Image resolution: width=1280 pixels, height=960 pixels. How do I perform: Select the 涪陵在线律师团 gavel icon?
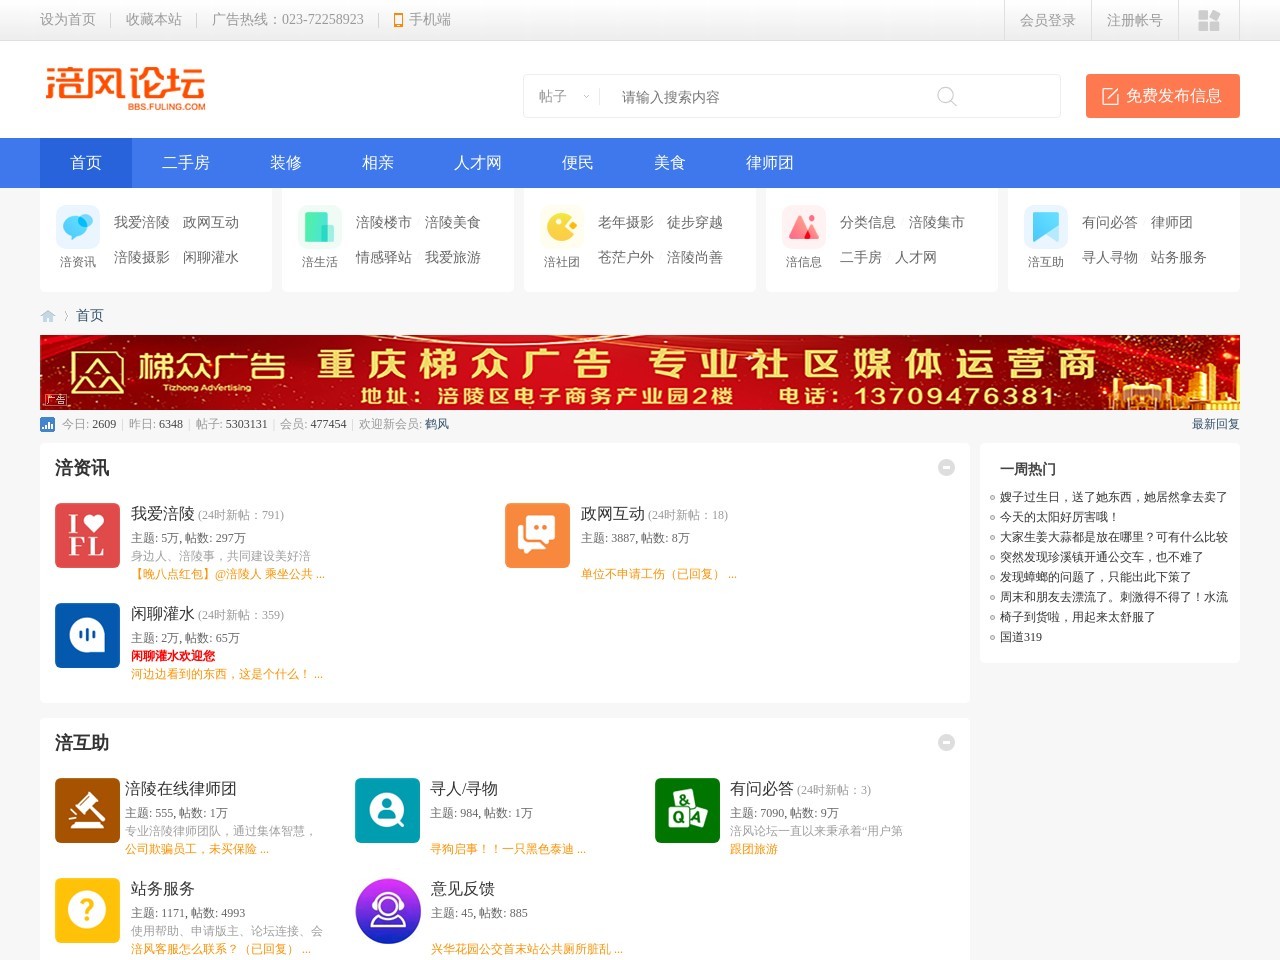tap(87, 810)
